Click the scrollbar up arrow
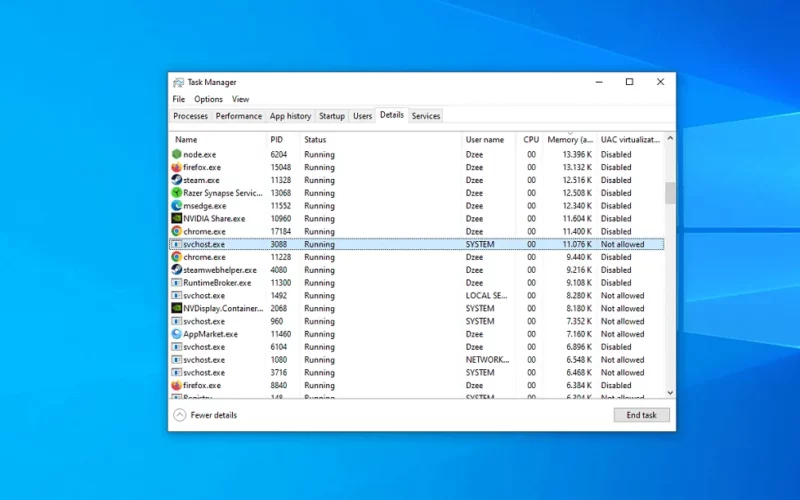800x500 pixels. pos(670,138)
